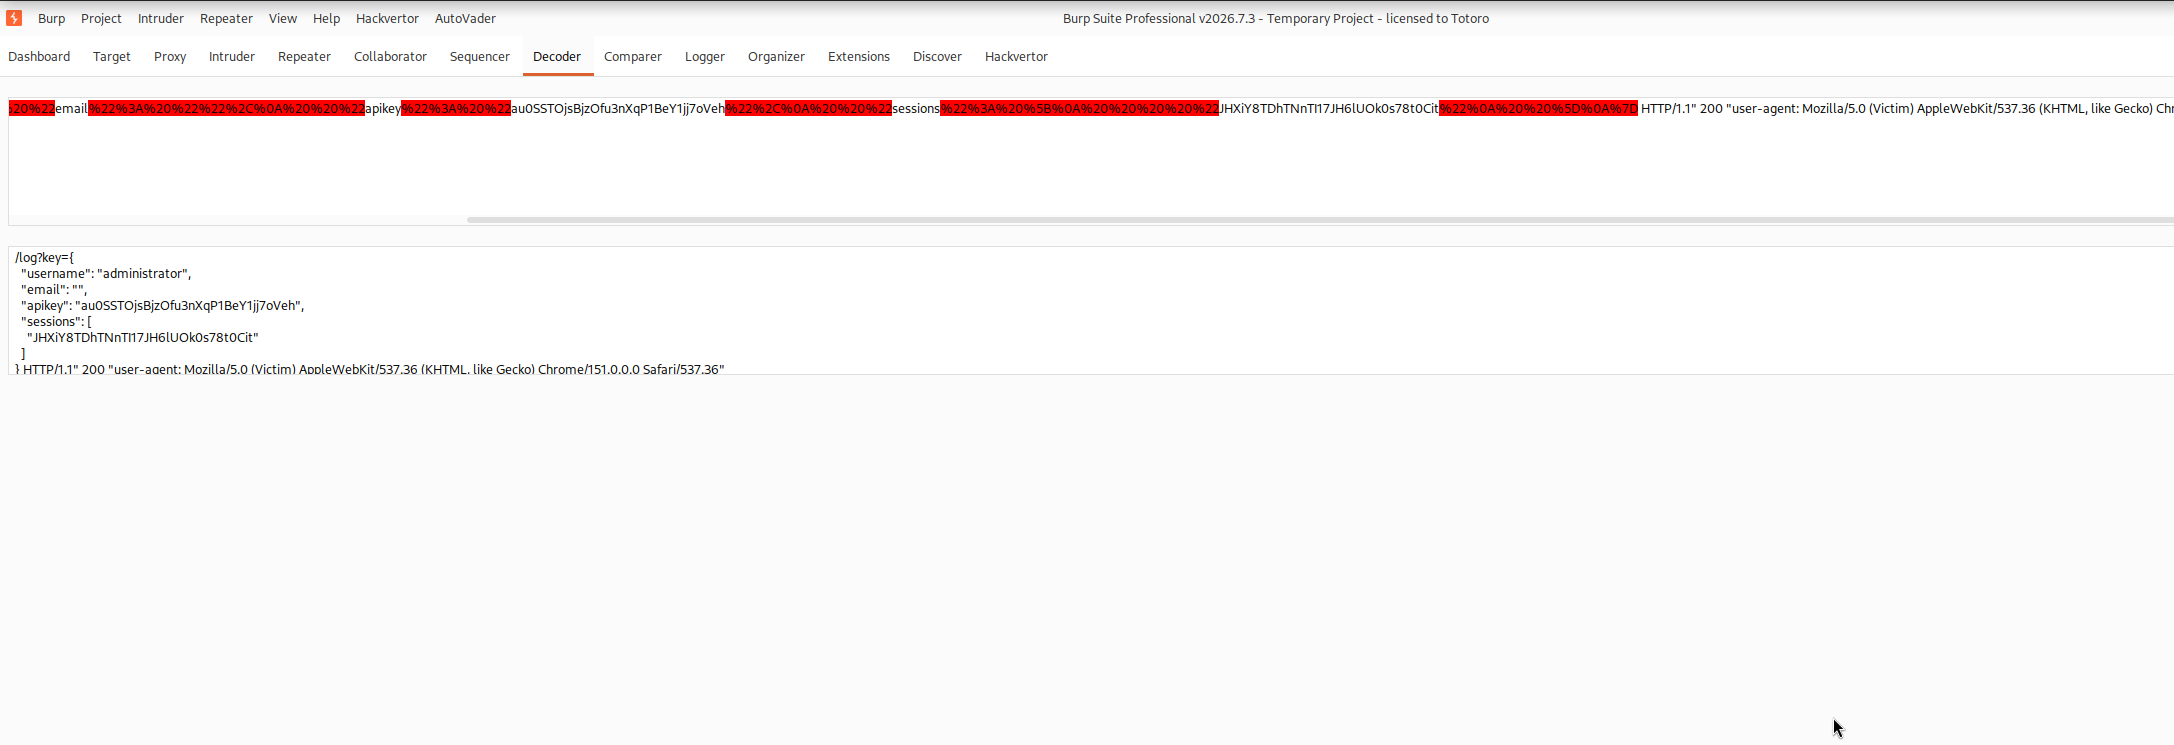Screen dimensions: 2174x745
Task: Click the Burp Suite logo icon
Action: (14, 18)
